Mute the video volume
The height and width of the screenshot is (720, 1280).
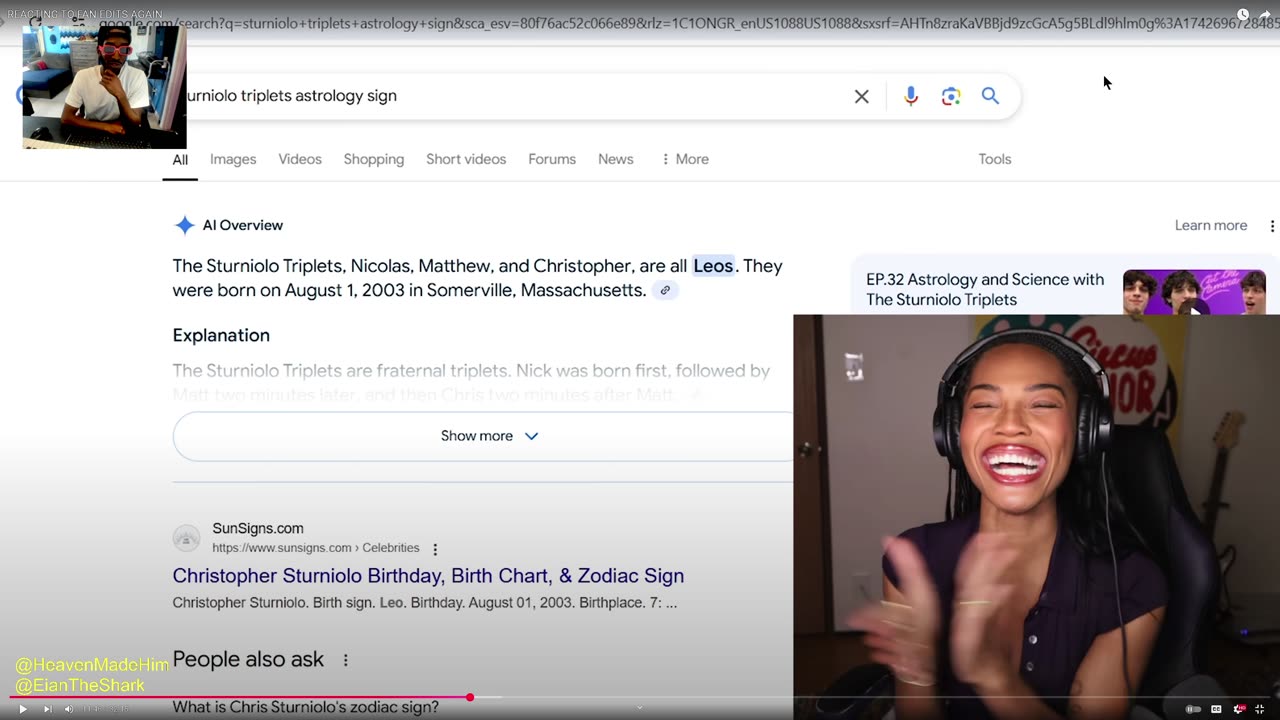(69, 709)
